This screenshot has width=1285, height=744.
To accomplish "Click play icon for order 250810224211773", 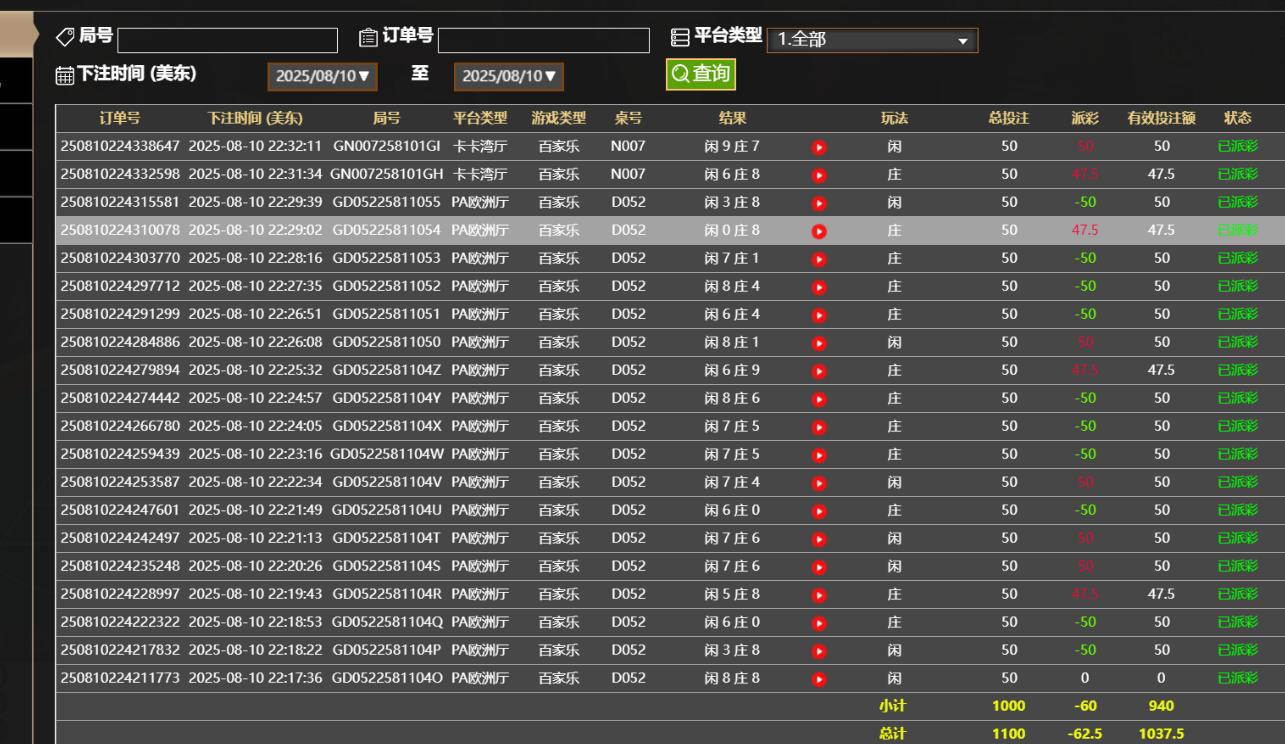I will pos(819,679).
